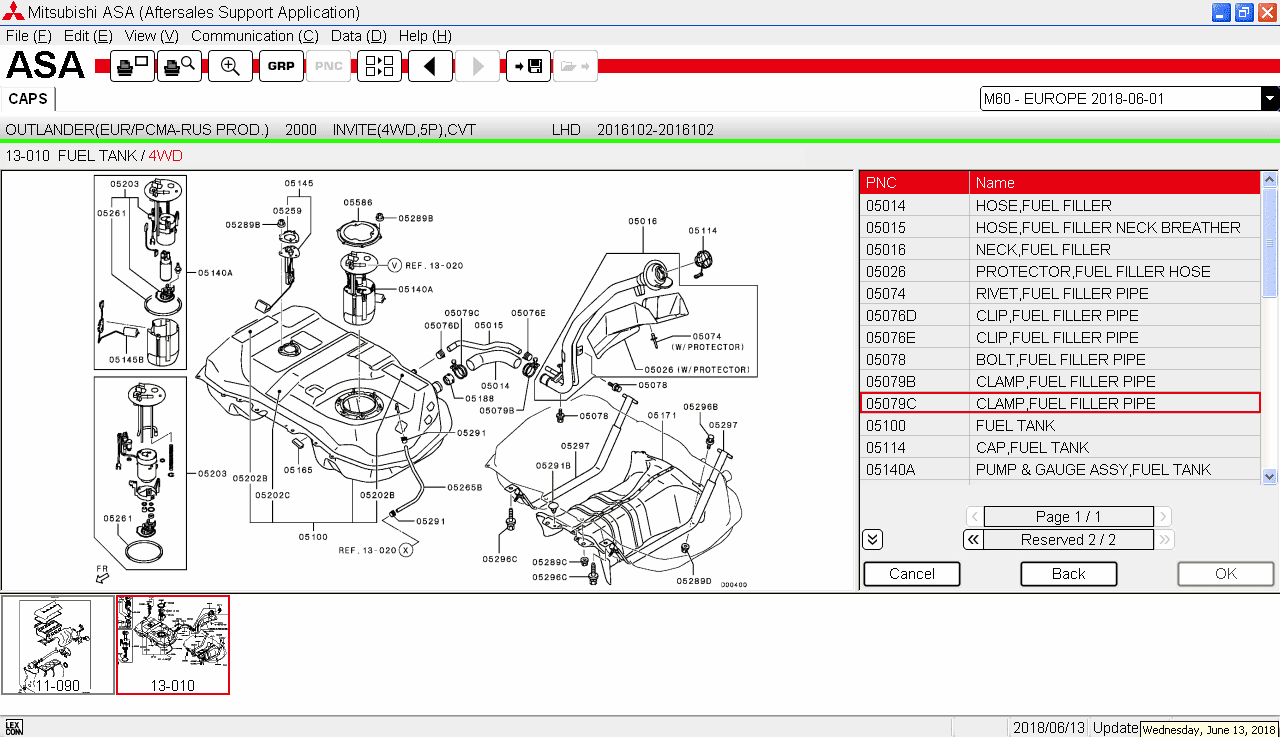Expand the M60 - EUROPE catalog dropdown
Image resolution: width=1280 pixels, height=737 pixels.
(1270, 99)
